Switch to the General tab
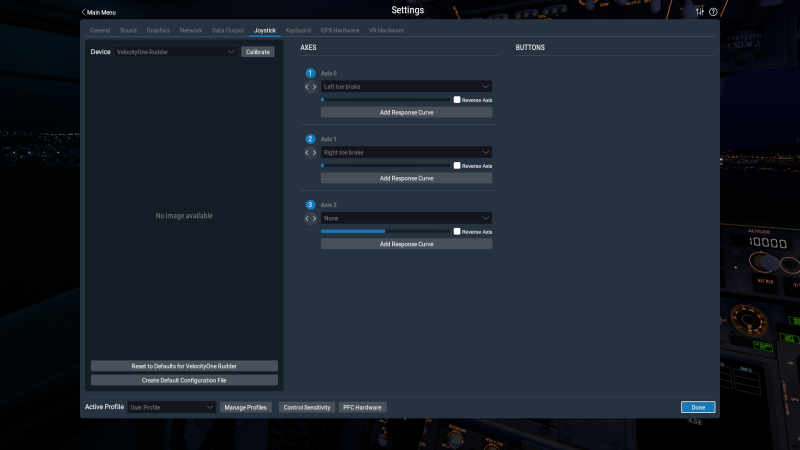 (x=100, y=31)
